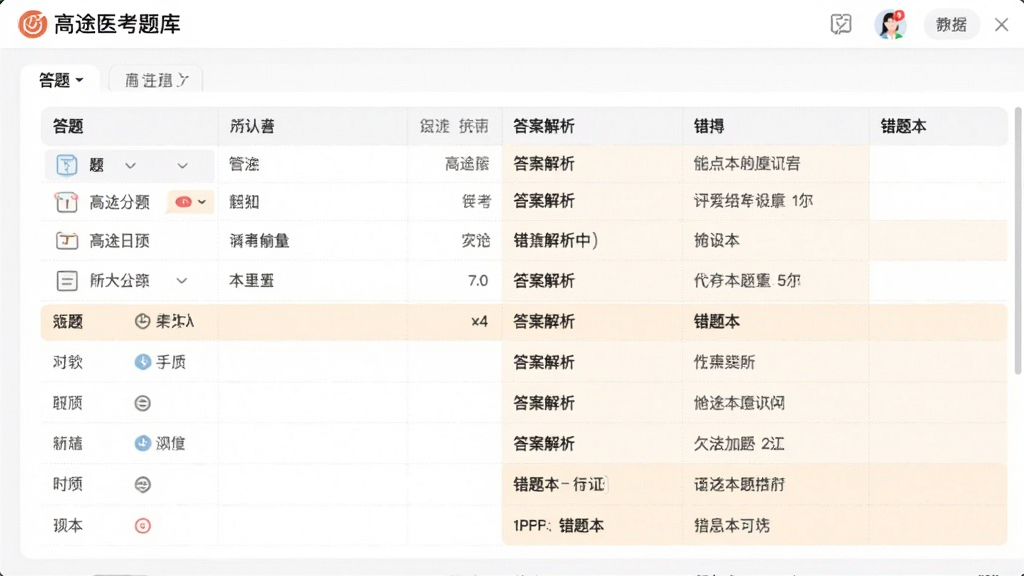Open the 答题 dropdown tab
This screenshot has height=576, width=1024.
coord(61,80)
